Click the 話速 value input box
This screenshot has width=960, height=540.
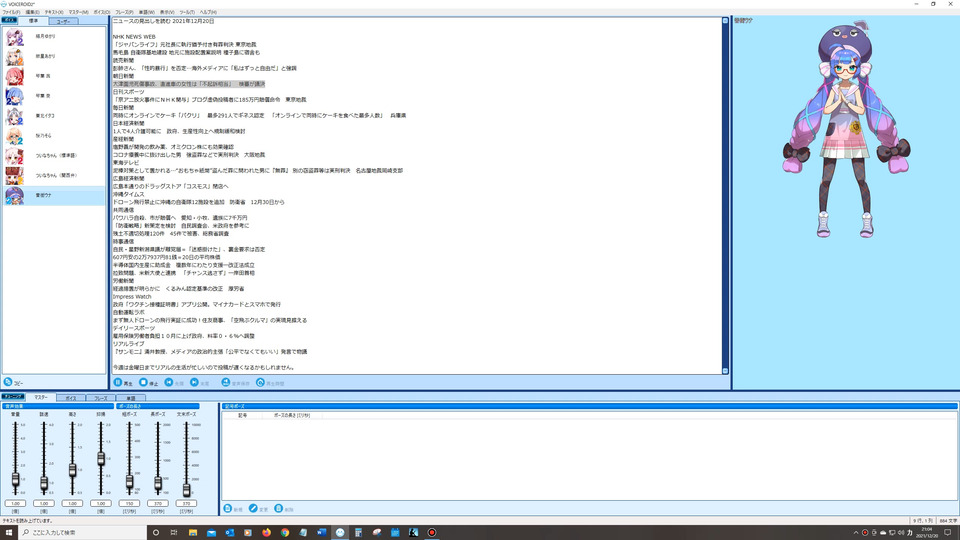[44, 503]
